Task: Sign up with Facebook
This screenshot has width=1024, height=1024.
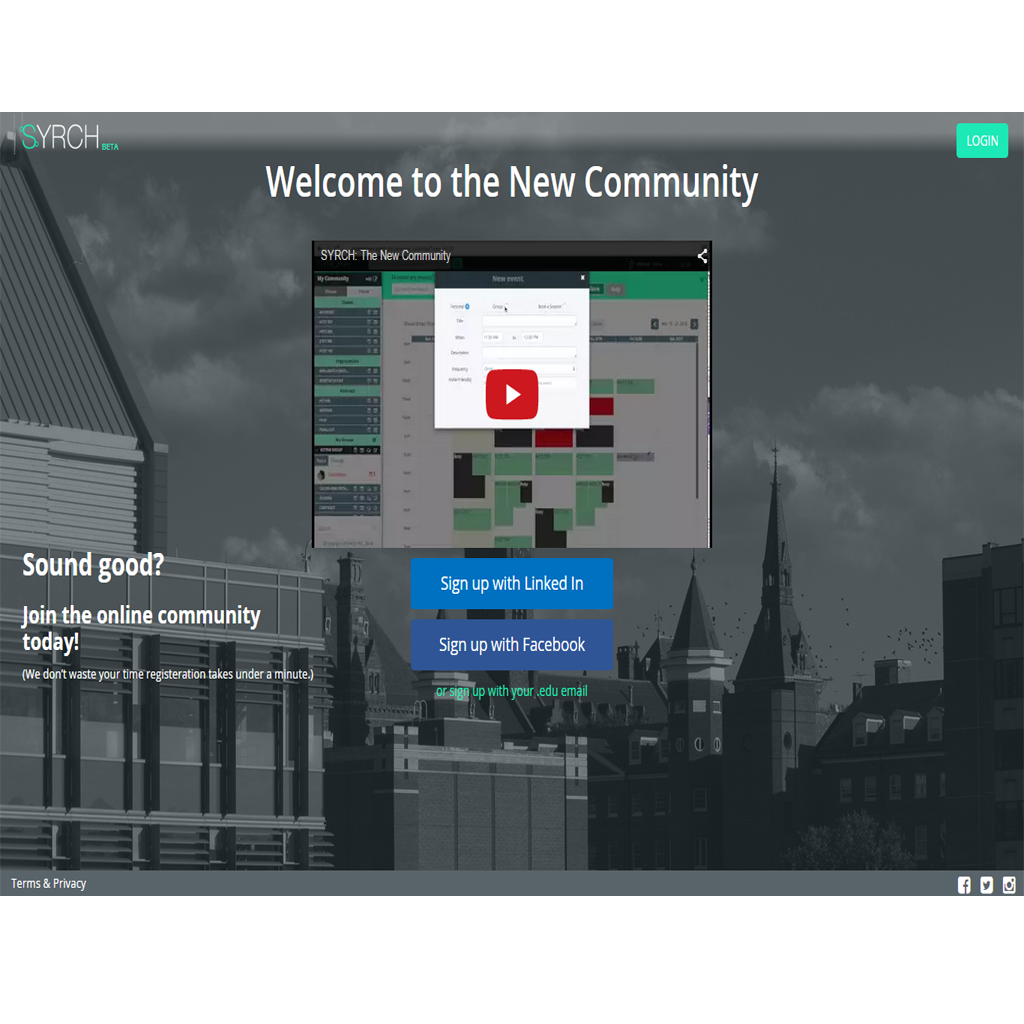Action: coord(512,645)
